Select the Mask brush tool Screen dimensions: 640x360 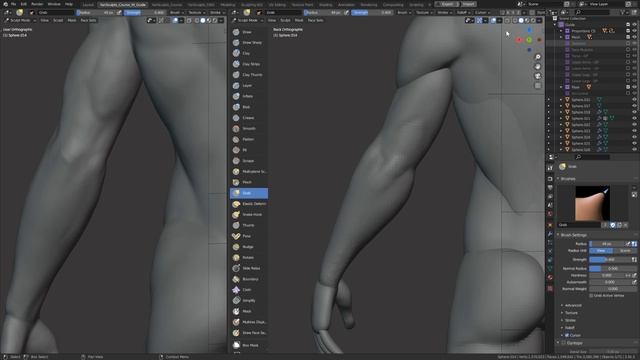click(249, 311)
